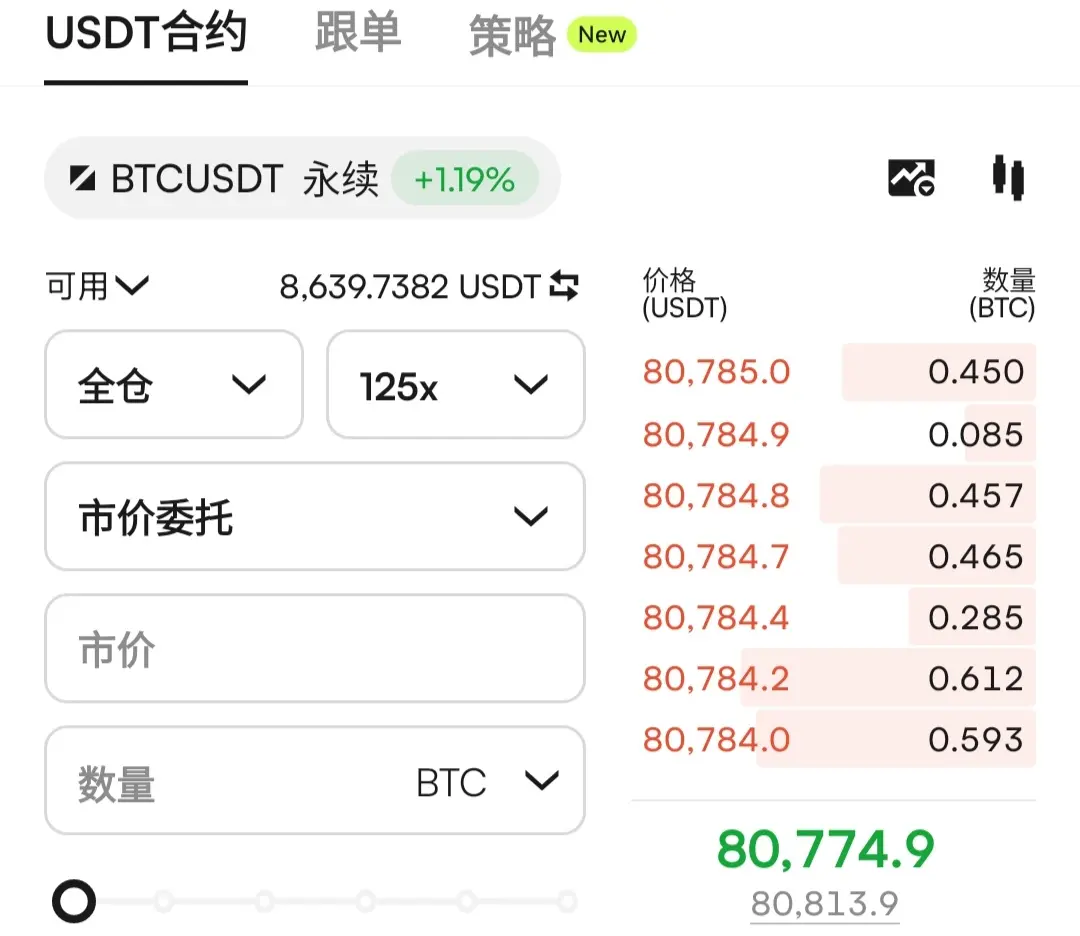
Task: Click the transfer arrows next to USDT balance
Action: coord(564,286)
